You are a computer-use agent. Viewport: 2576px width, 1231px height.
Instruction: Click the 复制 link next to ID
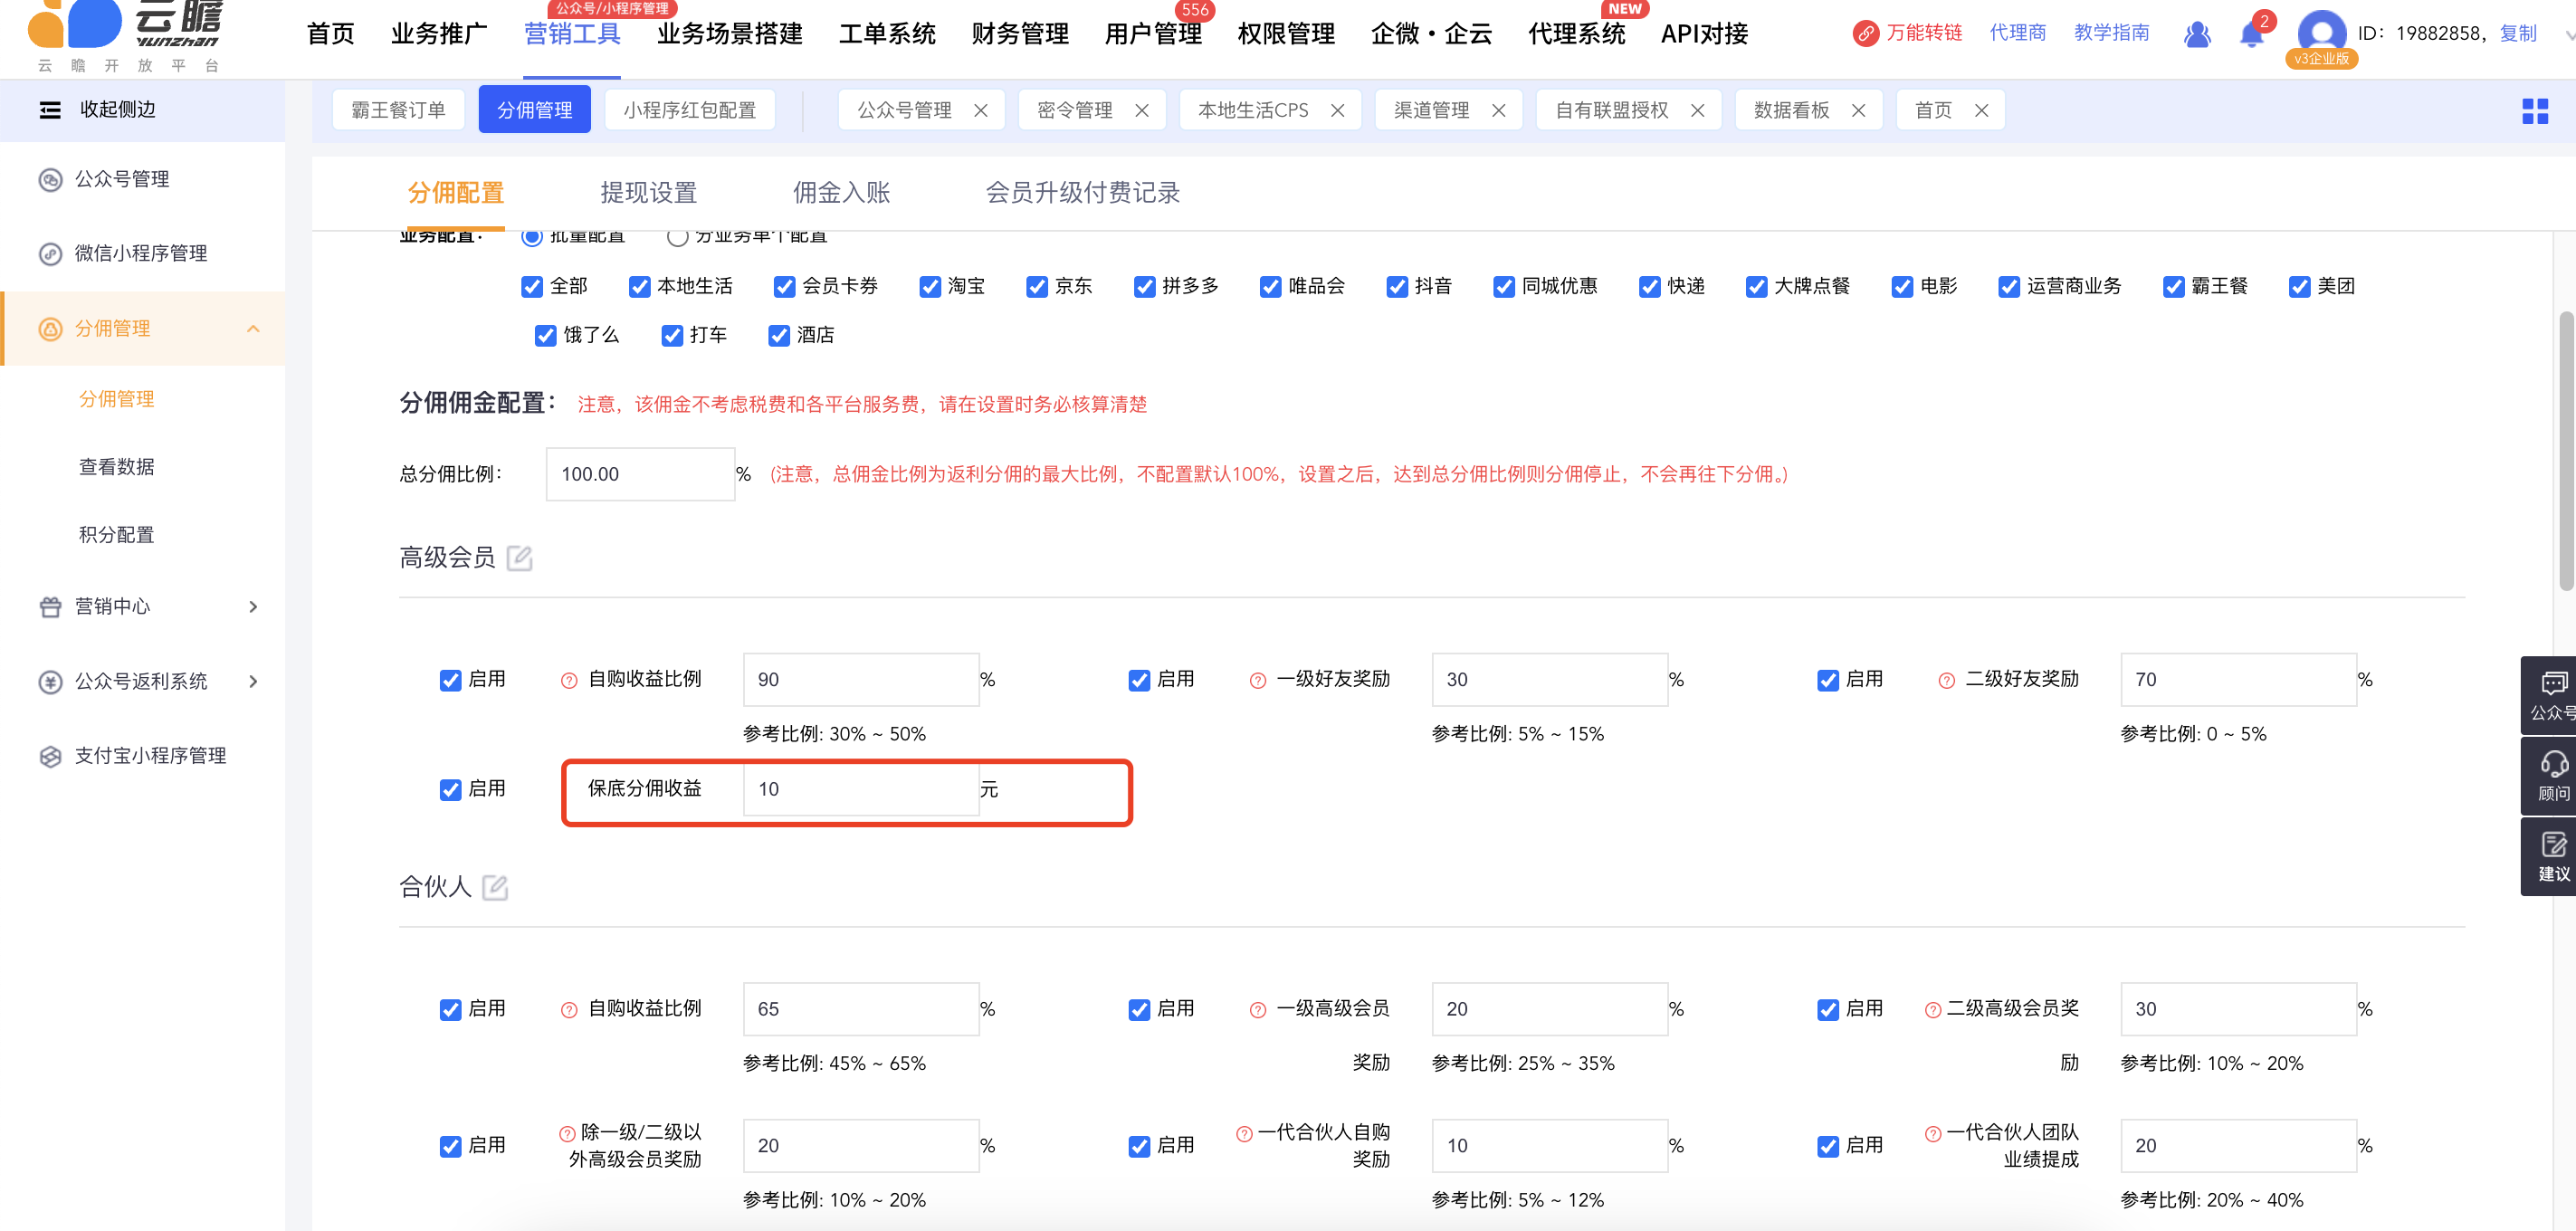(x=2517, y=34)
